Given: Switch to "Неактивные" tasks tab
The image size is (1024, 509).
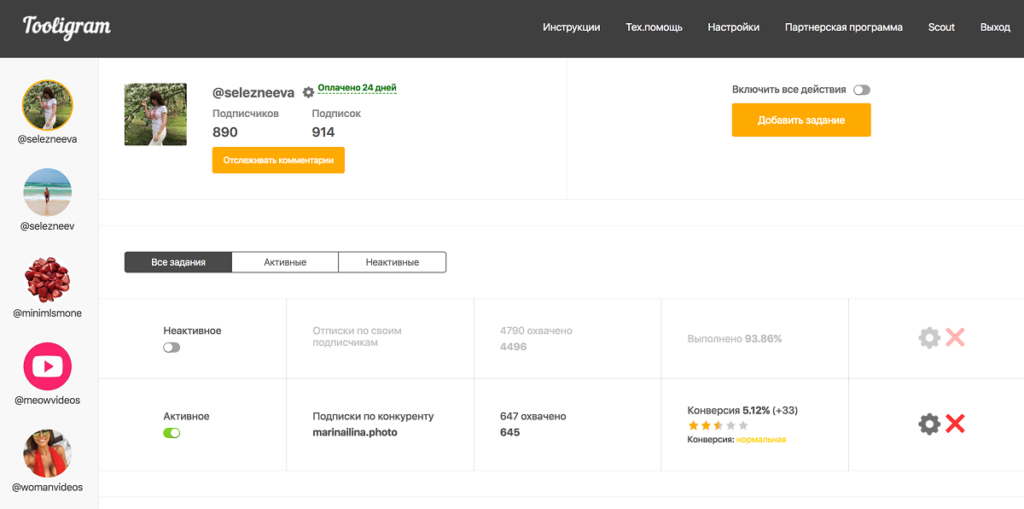Looking at the screenshot, I should [x=392, y=262].
